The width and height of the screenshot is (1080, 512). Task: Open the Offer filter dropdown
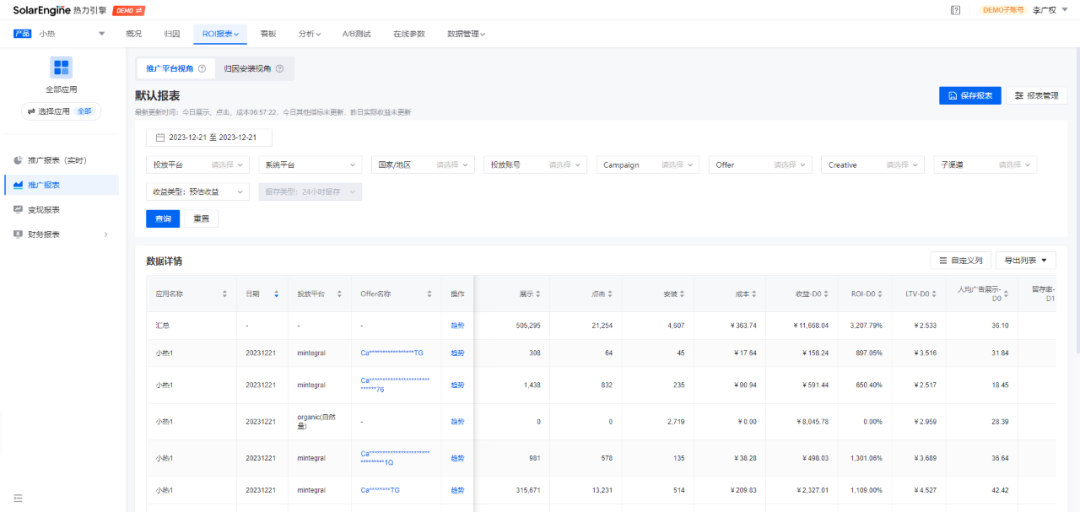click(x=760, y=165)
